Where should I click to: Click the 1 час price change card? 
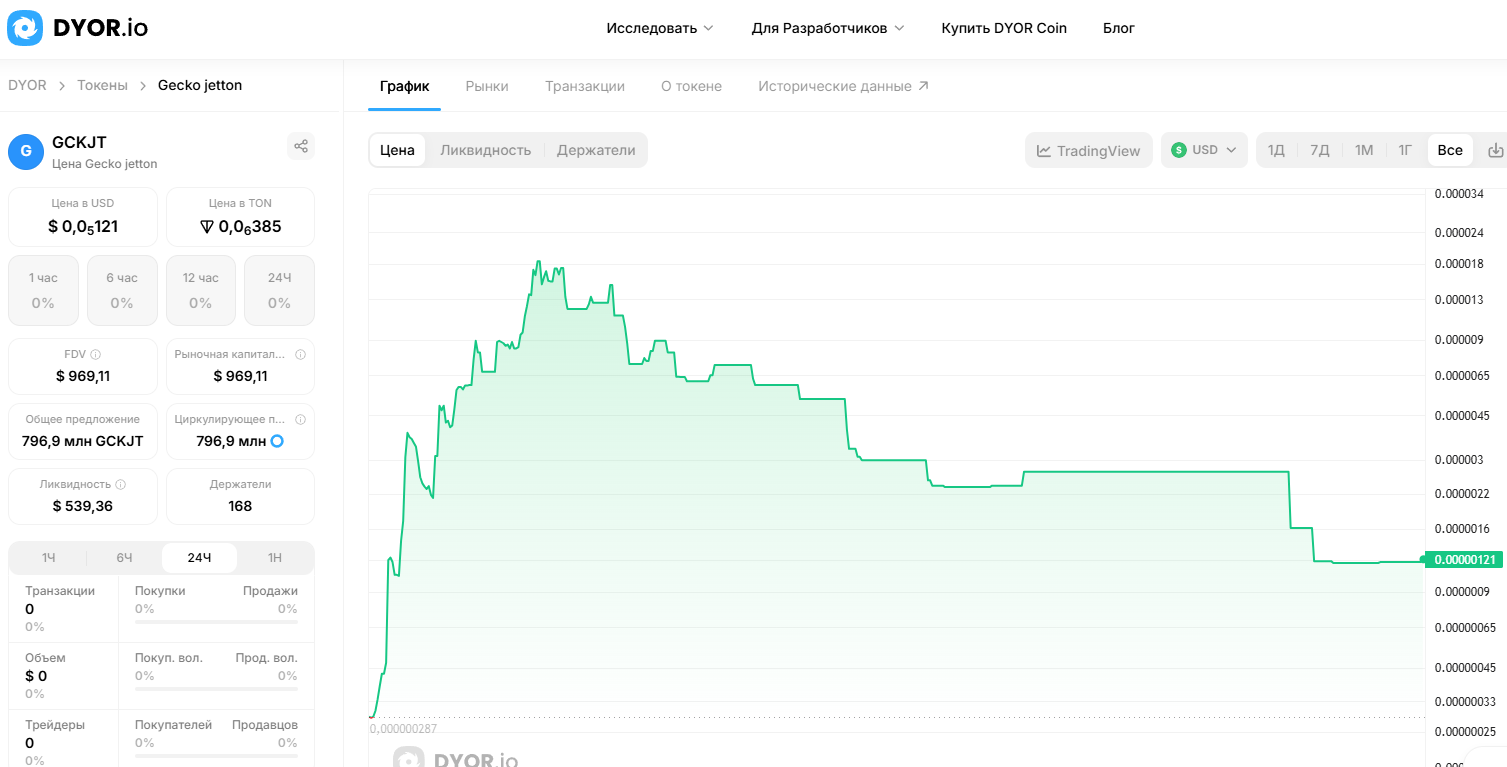point(43,290)
